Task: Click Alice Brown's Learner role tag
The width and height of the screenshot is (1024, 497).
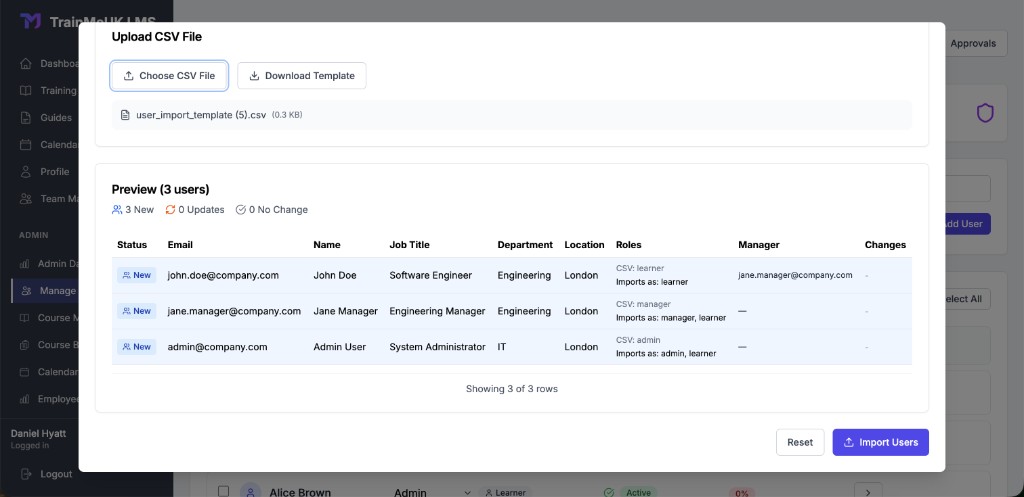Action: (x=505, y=492)
